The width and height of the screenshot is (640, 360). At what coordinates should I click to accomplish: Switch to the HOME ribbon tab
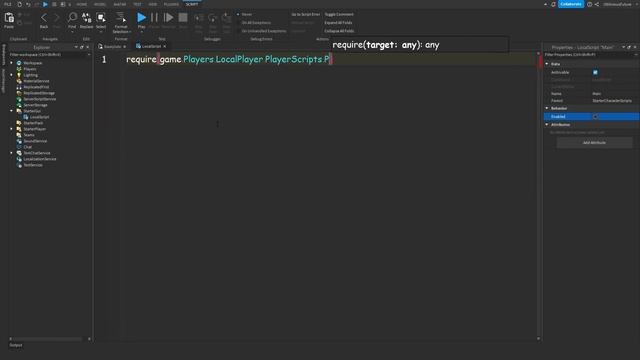(x=82, y=4)
